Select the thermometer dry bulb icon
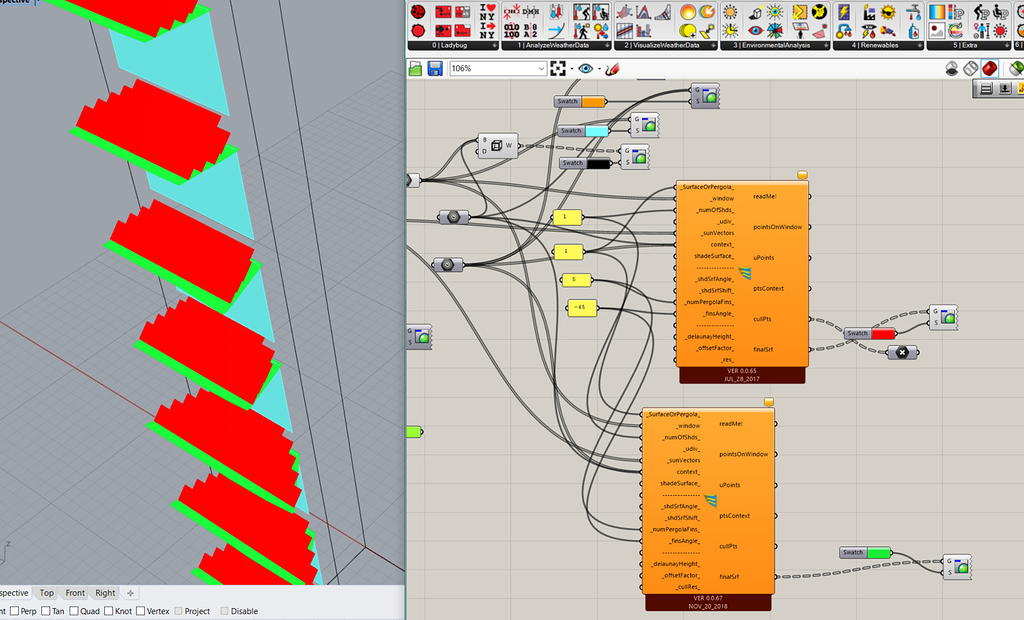Image resolution: width=1024 pixels, height=620 pixels. tap(556, 12)
